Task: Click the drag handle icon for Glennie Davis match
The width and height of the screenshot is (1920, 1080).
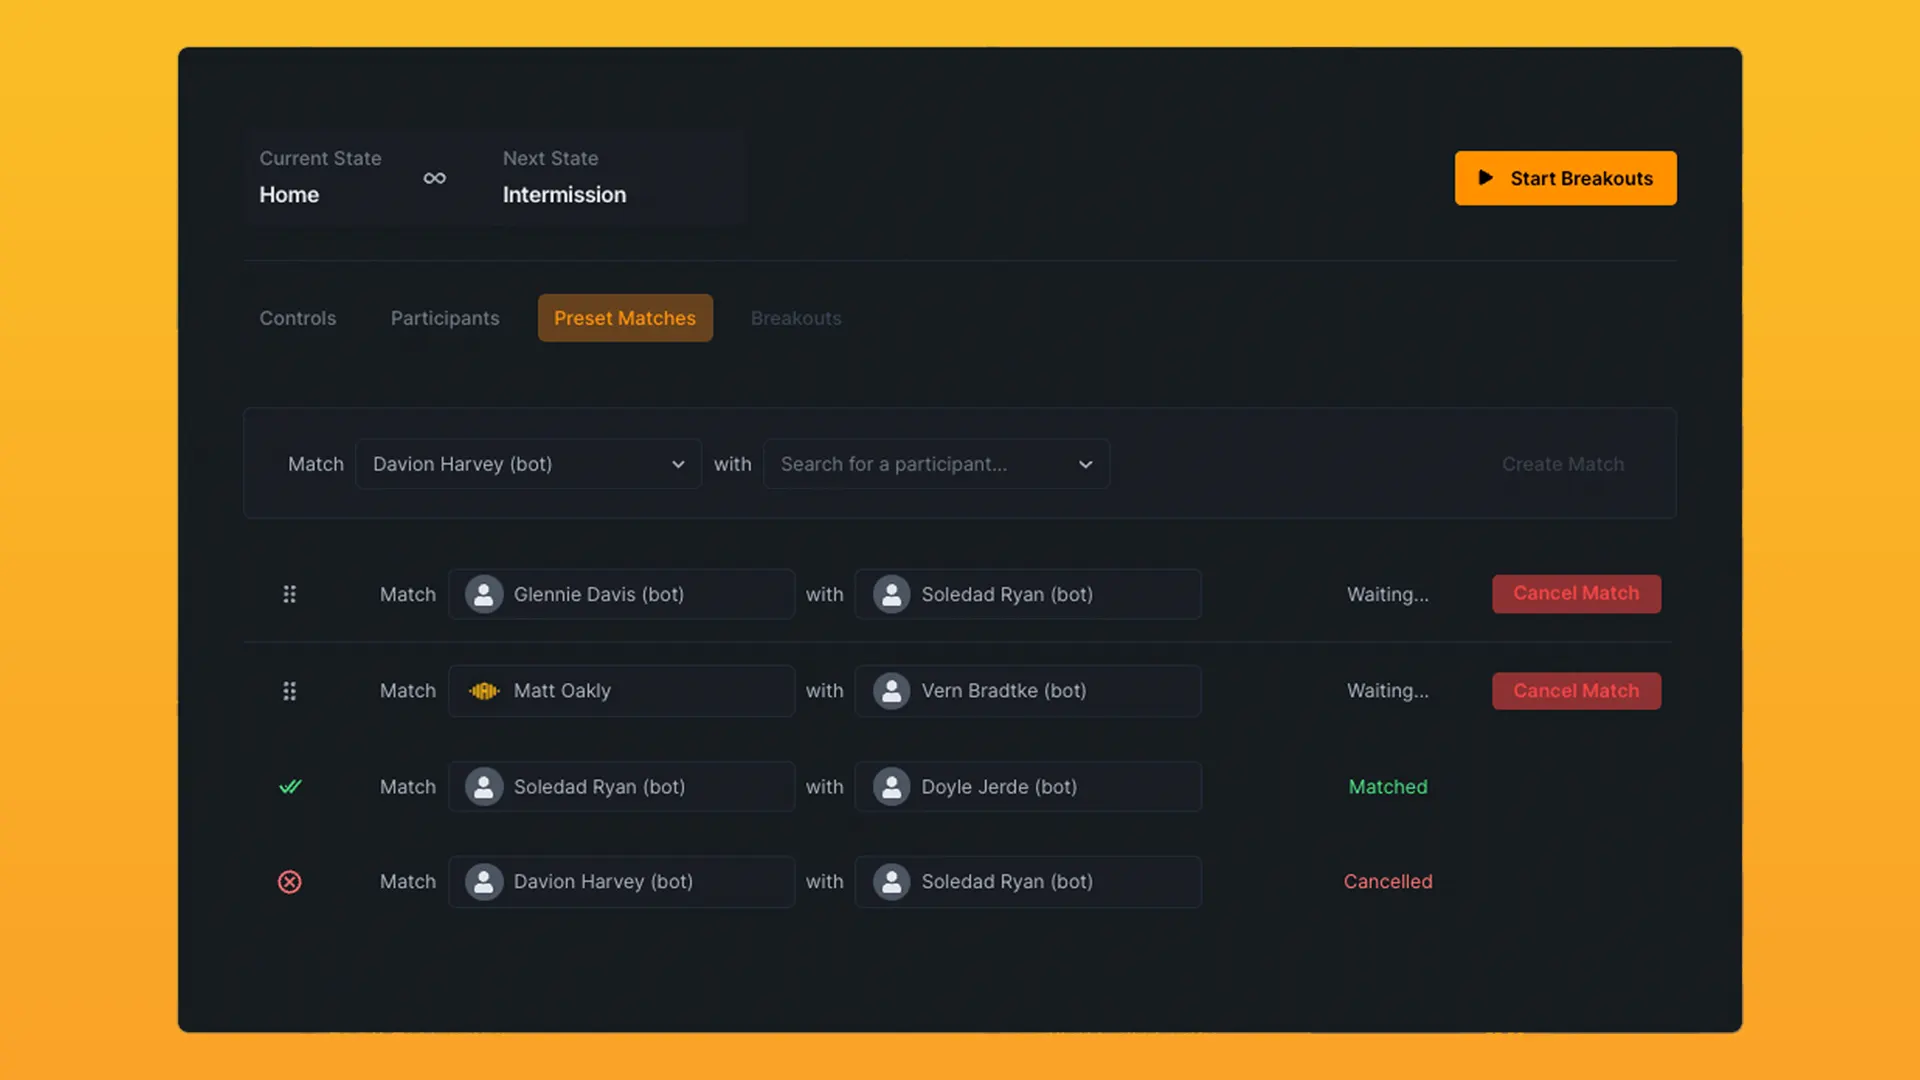Action: (x=289, y=593)
